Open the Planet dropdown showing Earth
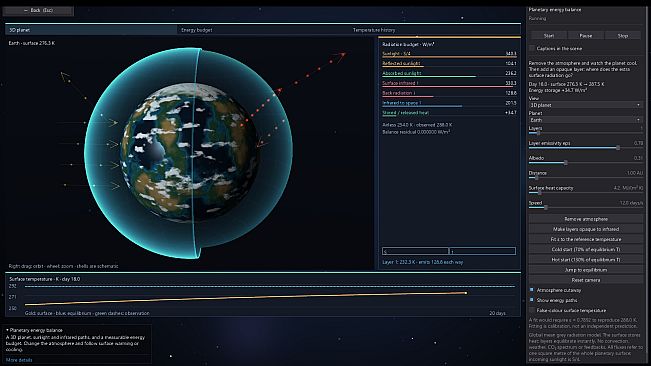 (585, 120)
